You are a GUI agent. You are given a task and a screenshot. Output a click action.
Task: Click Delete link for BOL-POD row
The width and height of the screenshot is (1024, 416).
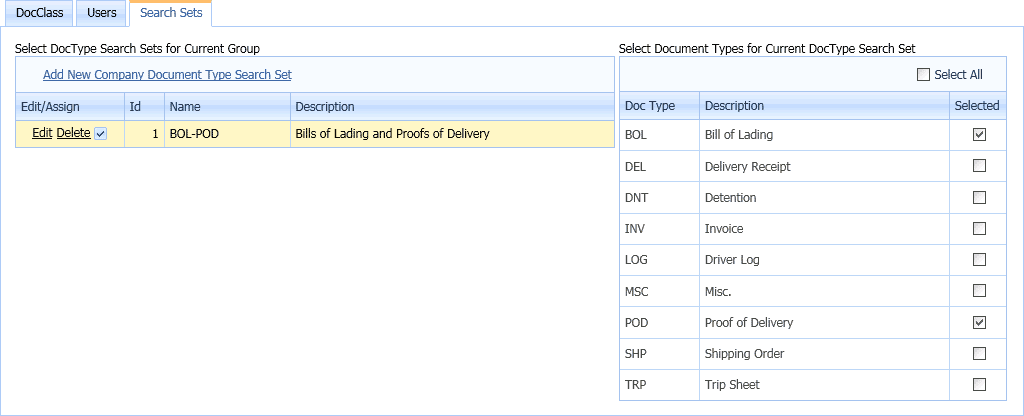74,133
